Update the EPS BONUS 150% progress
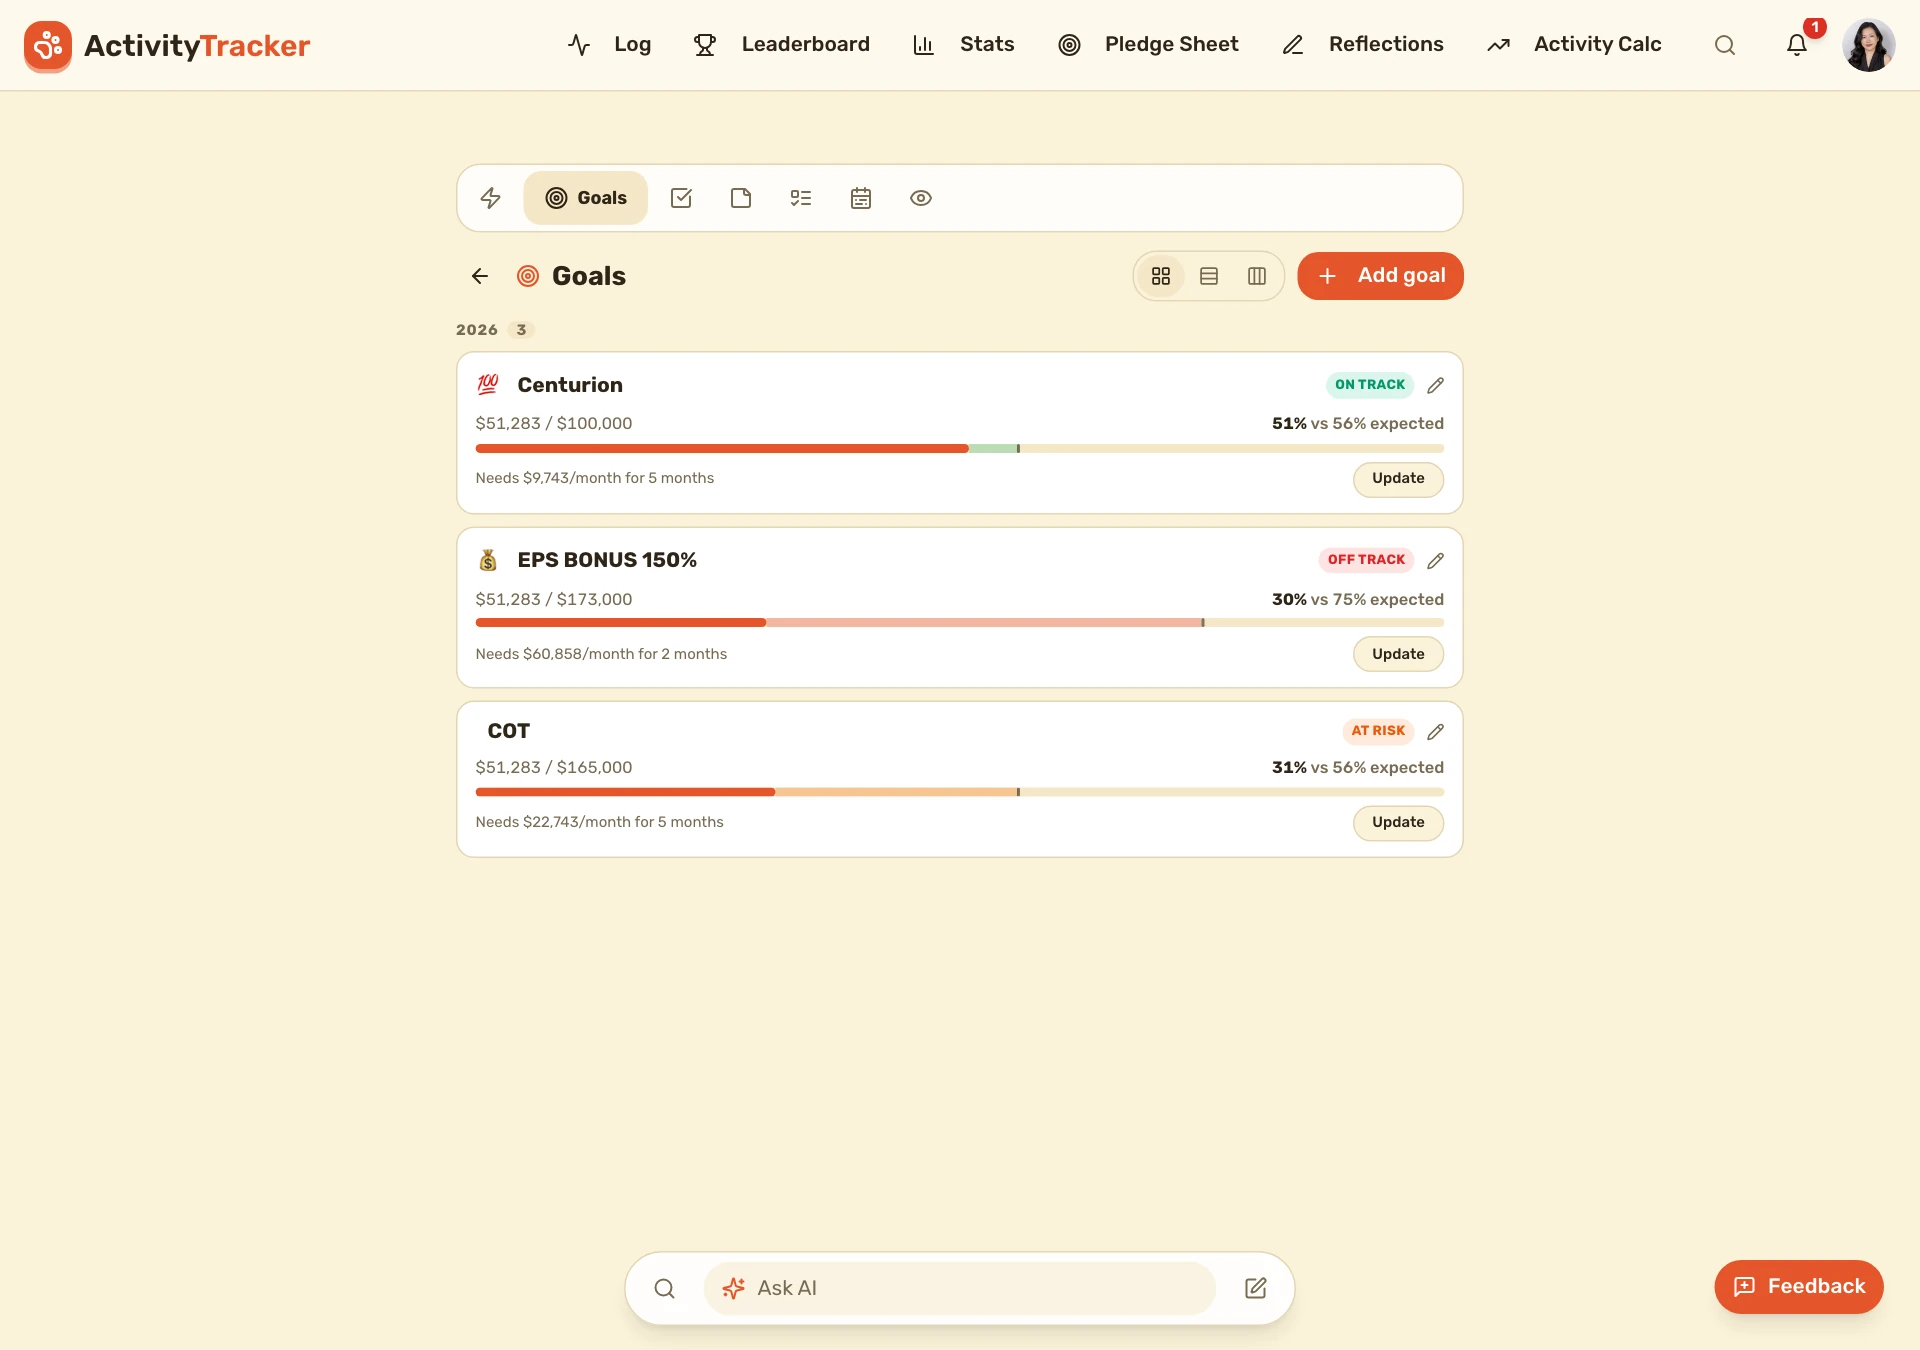The width and height of the screenshot is (1920, 1350). point(1398,654)
